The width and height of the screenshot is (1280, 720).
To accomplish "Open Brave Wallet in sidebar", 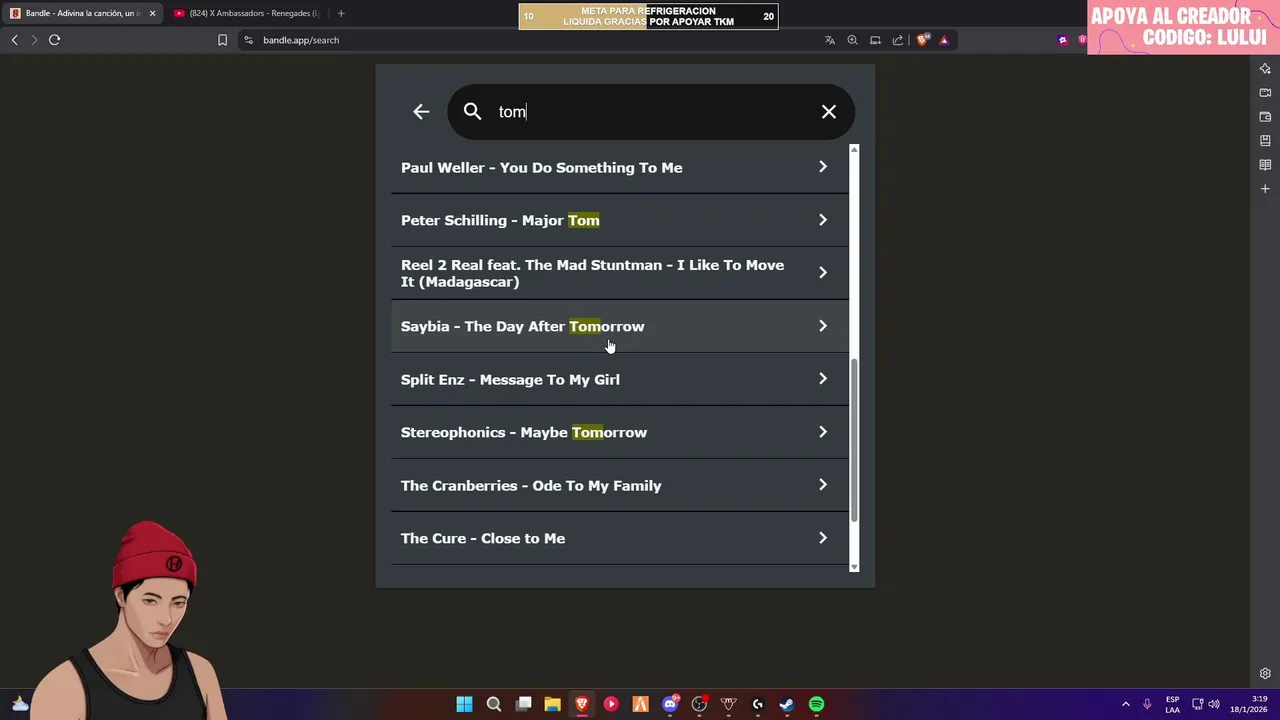I will pos(1265,116).
